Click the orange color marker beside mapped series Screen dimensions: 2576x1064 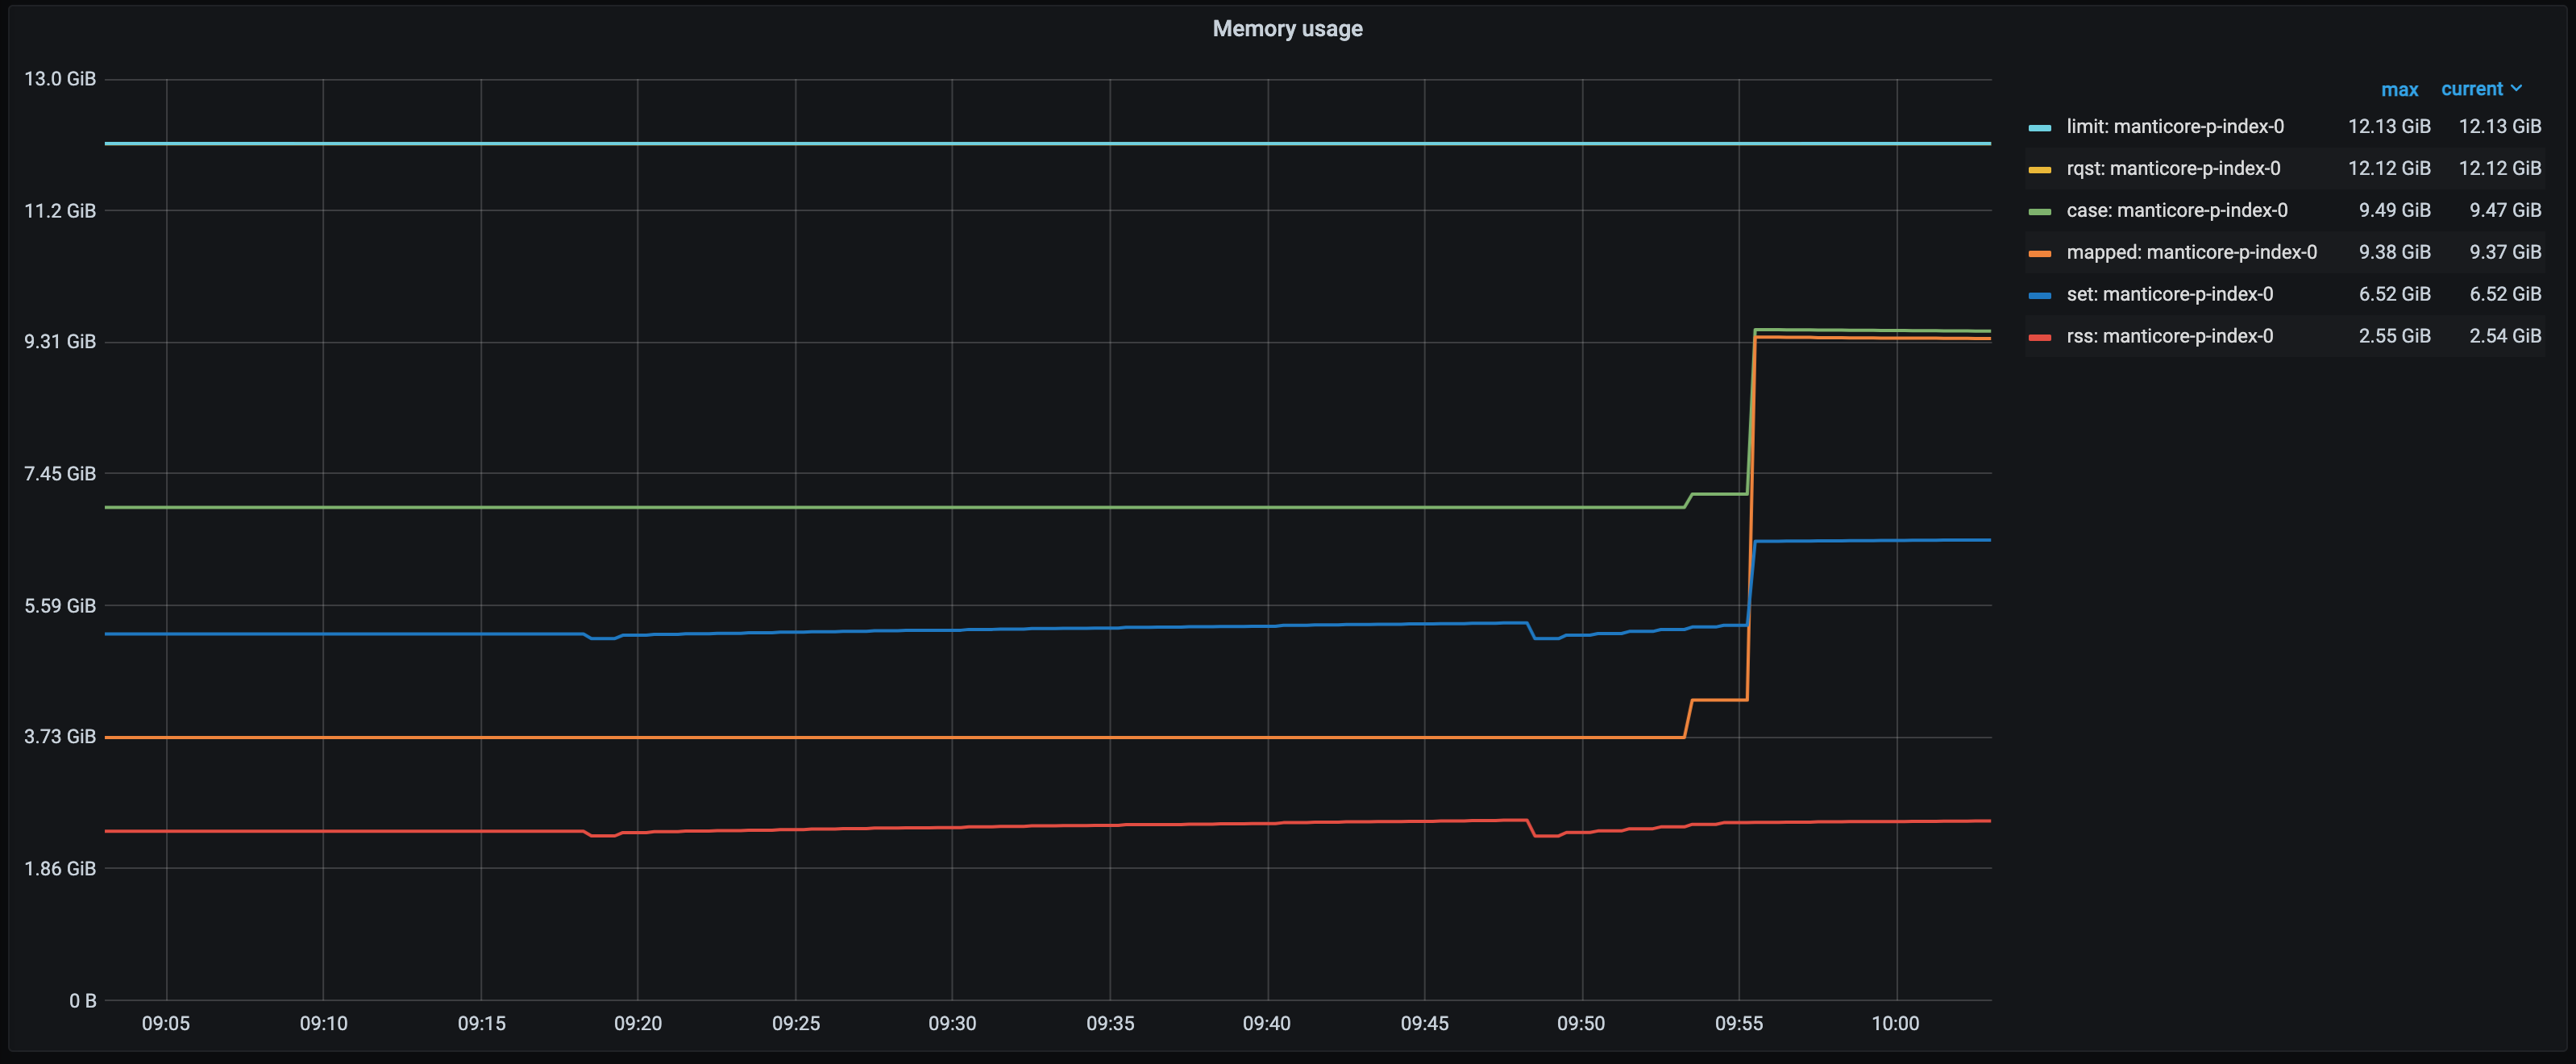pos(2040,252)
